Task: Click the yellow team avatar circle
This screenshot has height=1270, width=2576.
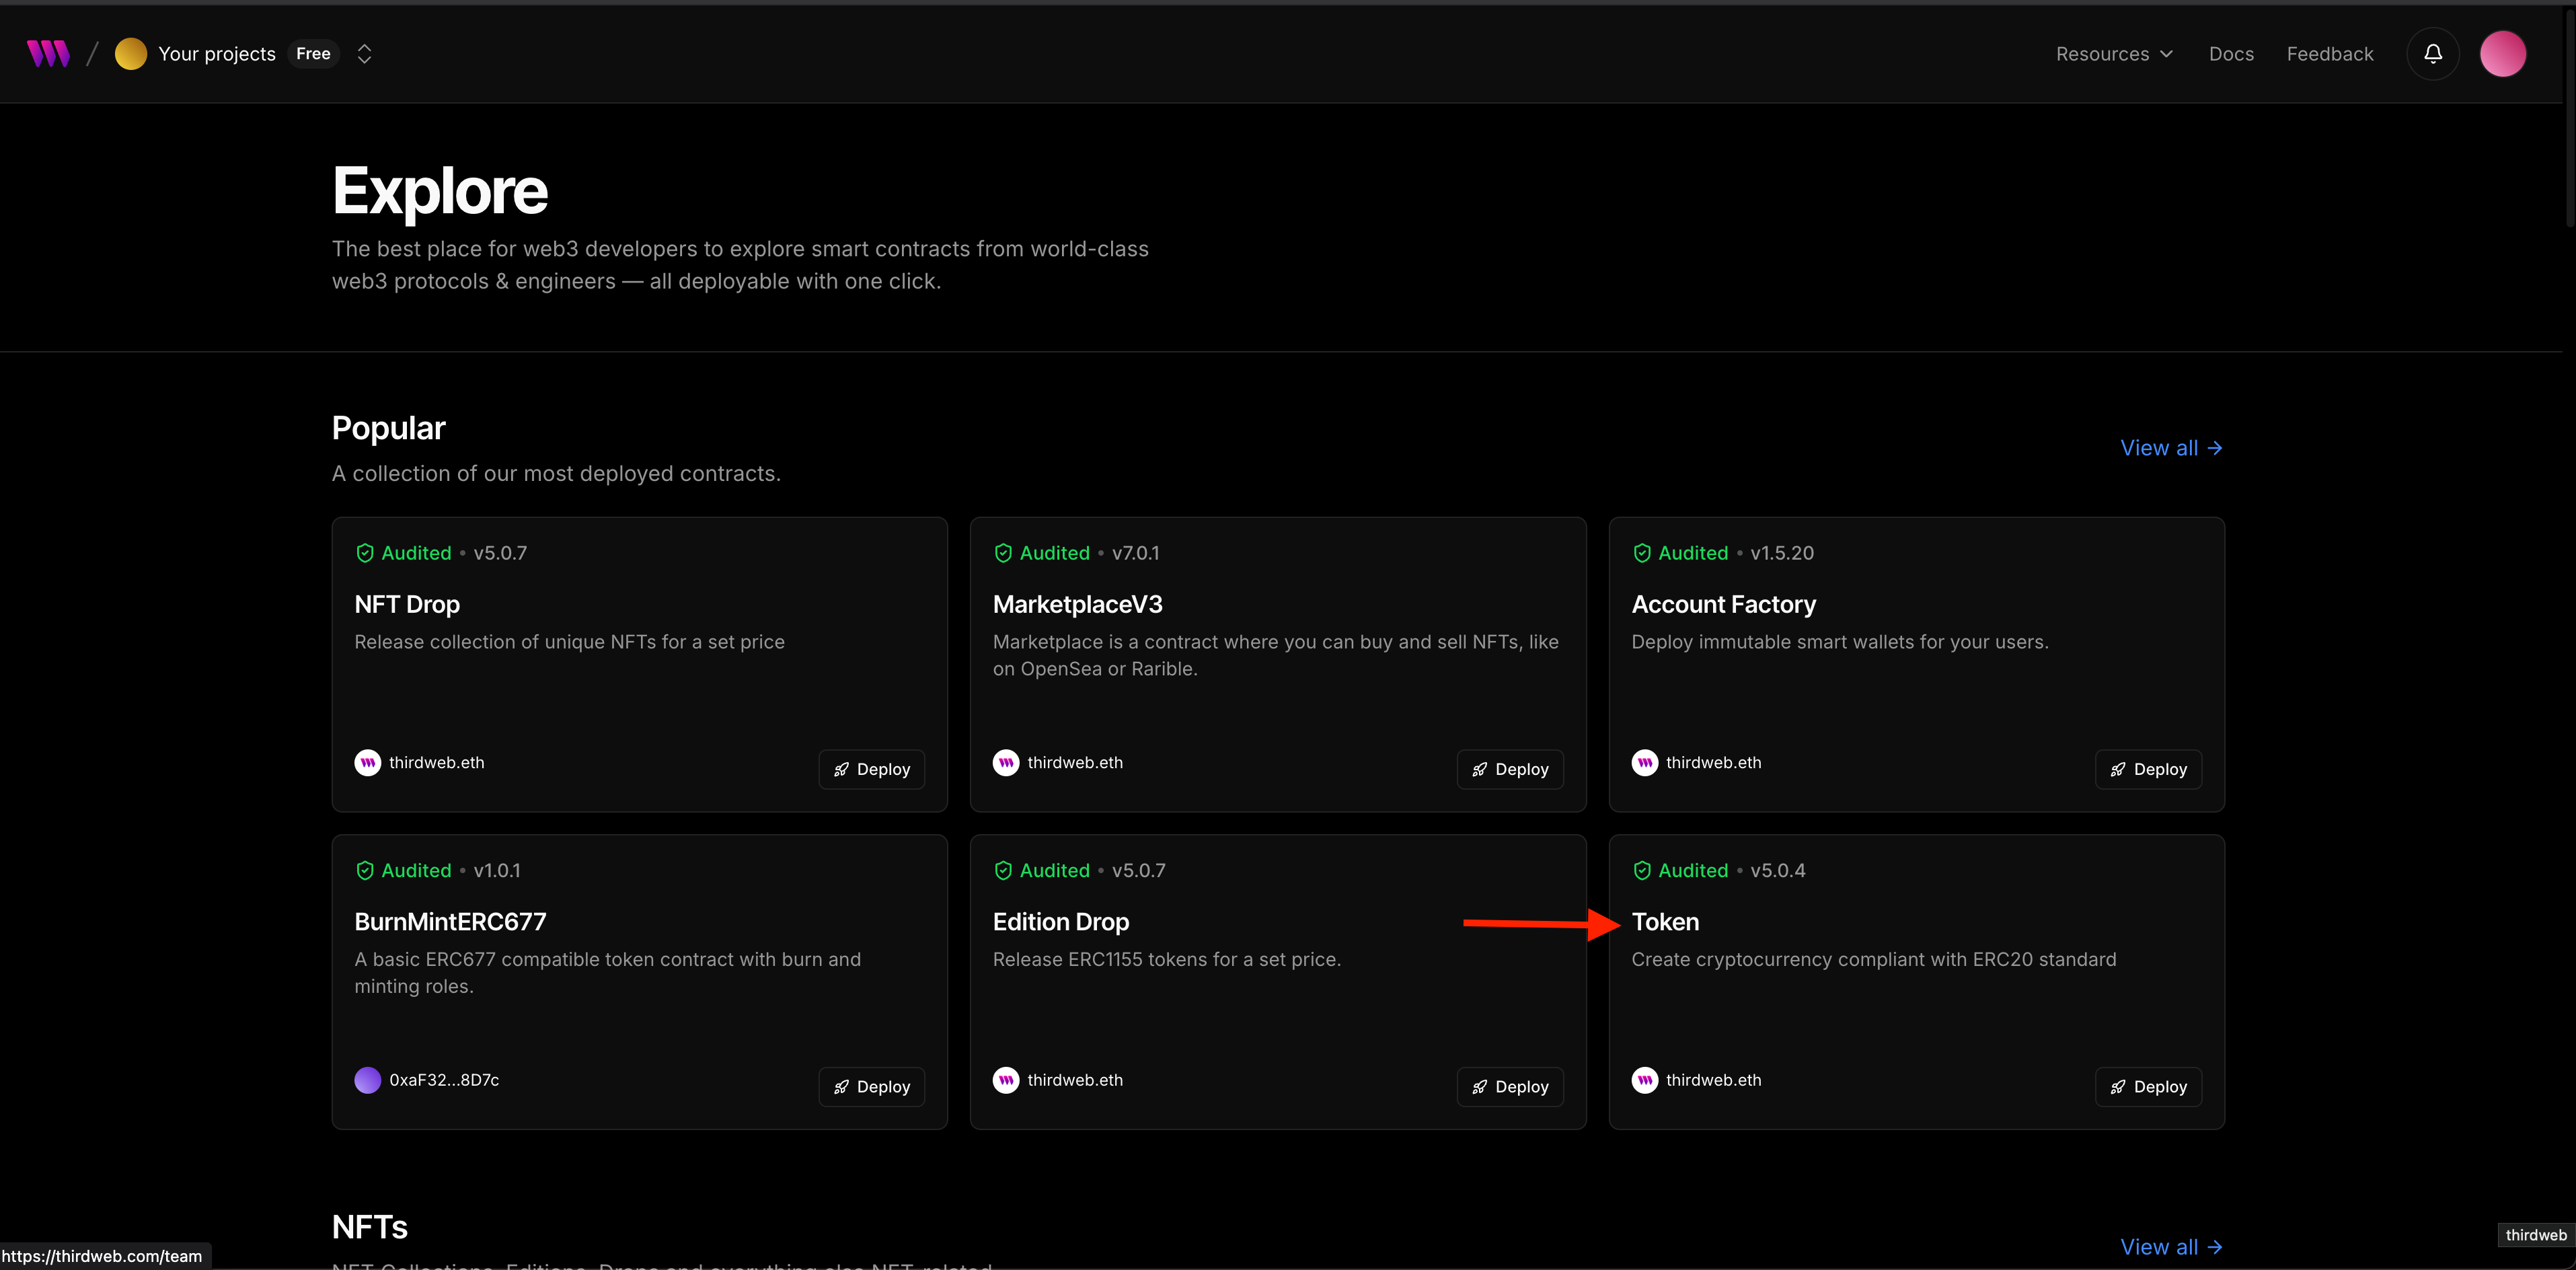Action: tap(131, 54)
